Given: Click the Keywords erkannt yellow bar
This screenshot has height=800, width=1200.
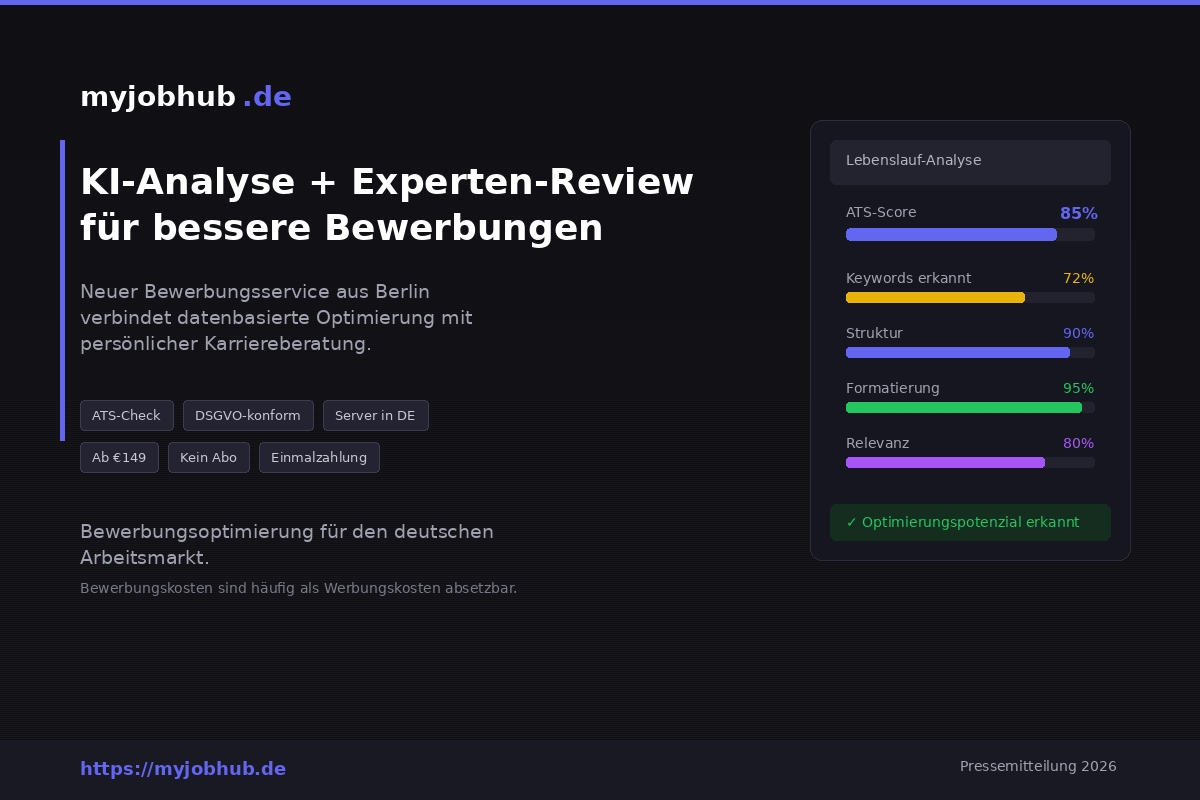Looking at the screenshot, I should (935, 298).
